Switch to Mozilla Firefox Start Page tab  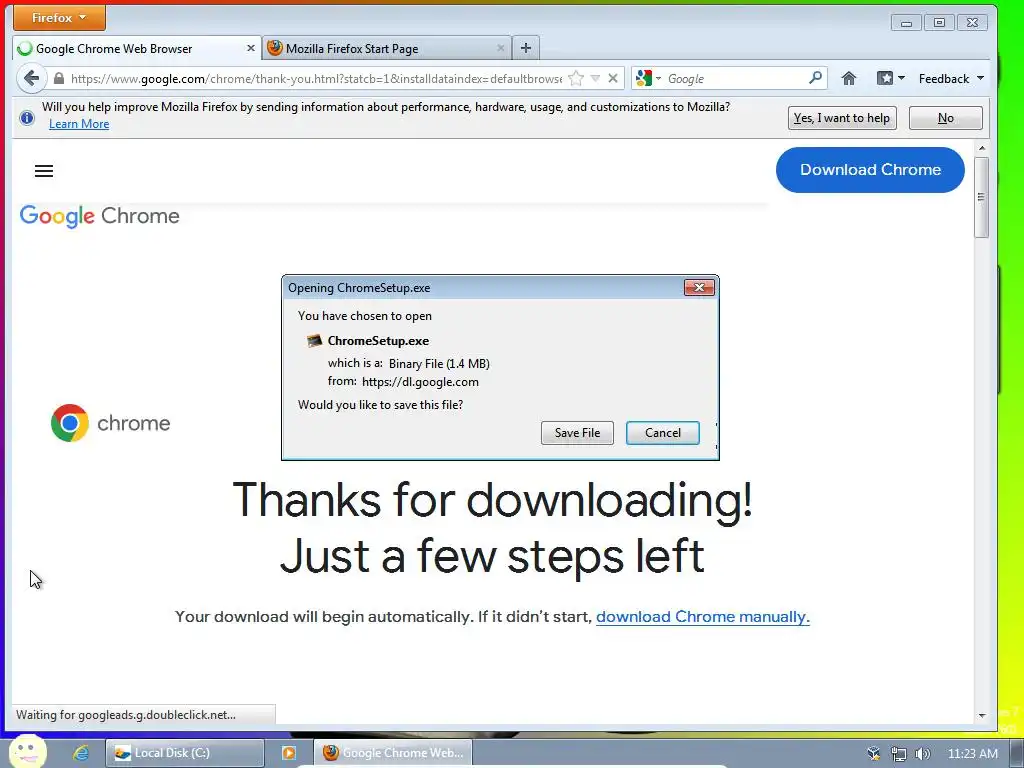point(387,48)
